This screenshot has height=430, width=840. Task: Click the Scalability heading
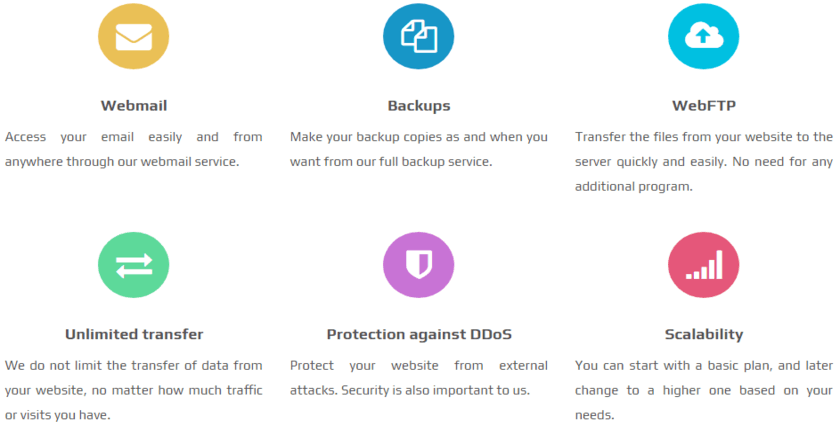coord(704,335)
